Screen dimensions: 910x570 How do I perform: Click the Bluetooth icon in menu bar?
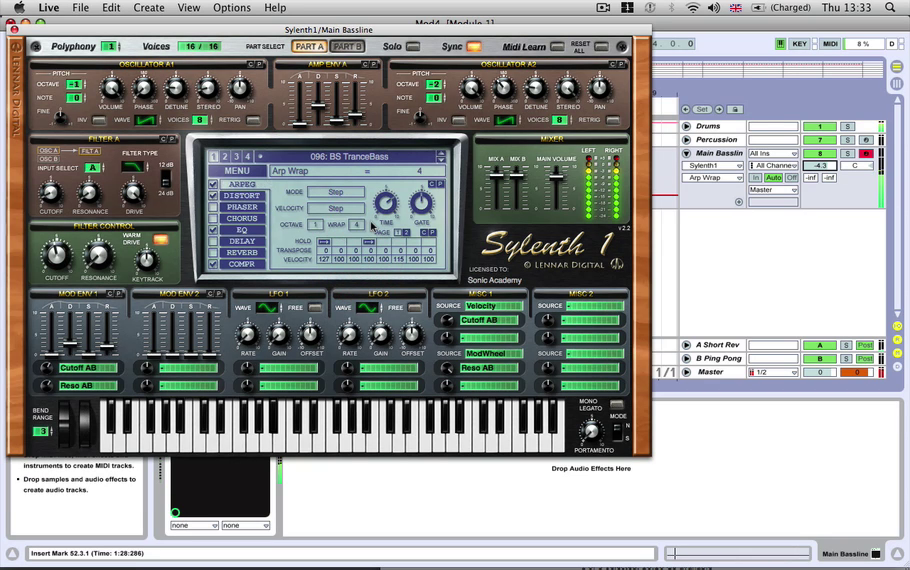click(671, 8)
